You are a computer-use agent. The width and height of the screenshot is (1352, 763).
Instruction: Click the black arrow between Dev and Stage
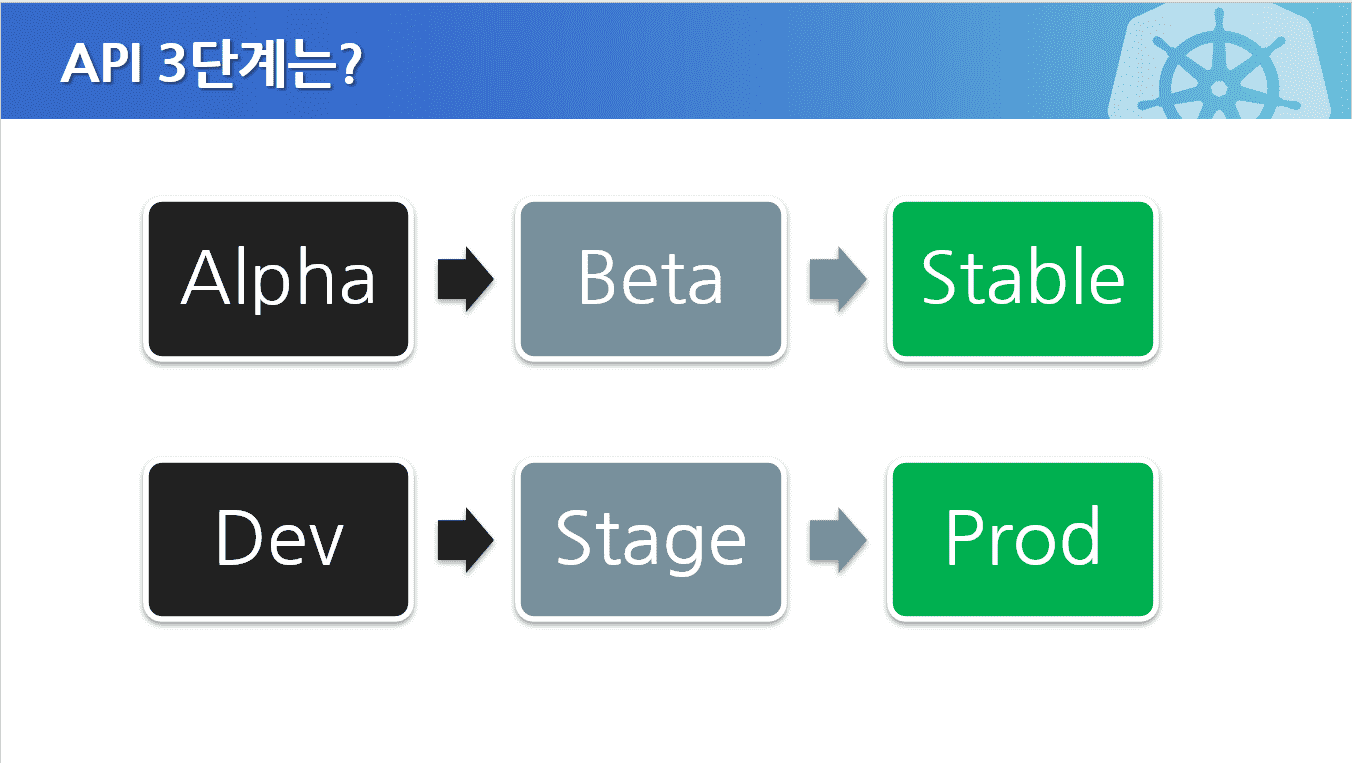point(465,540)
